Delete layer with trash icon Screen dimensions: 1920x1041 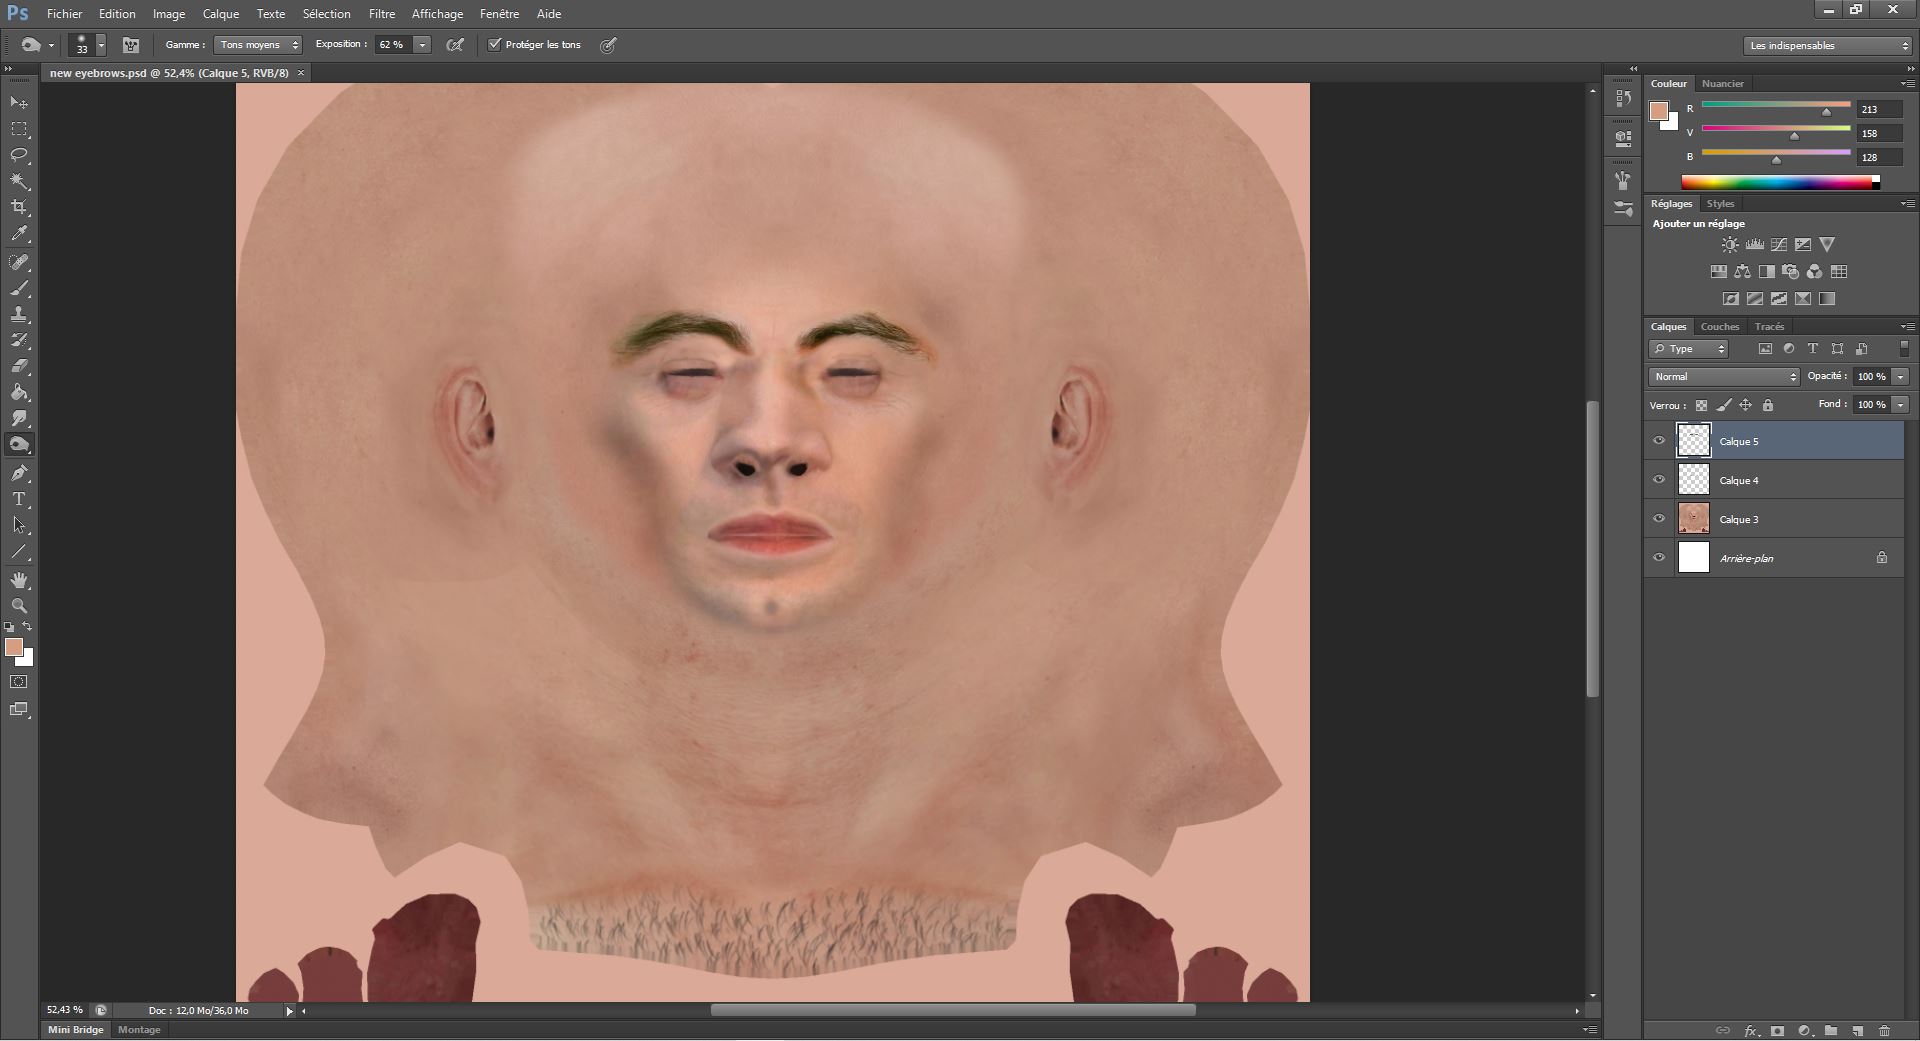[1885, 1030]
